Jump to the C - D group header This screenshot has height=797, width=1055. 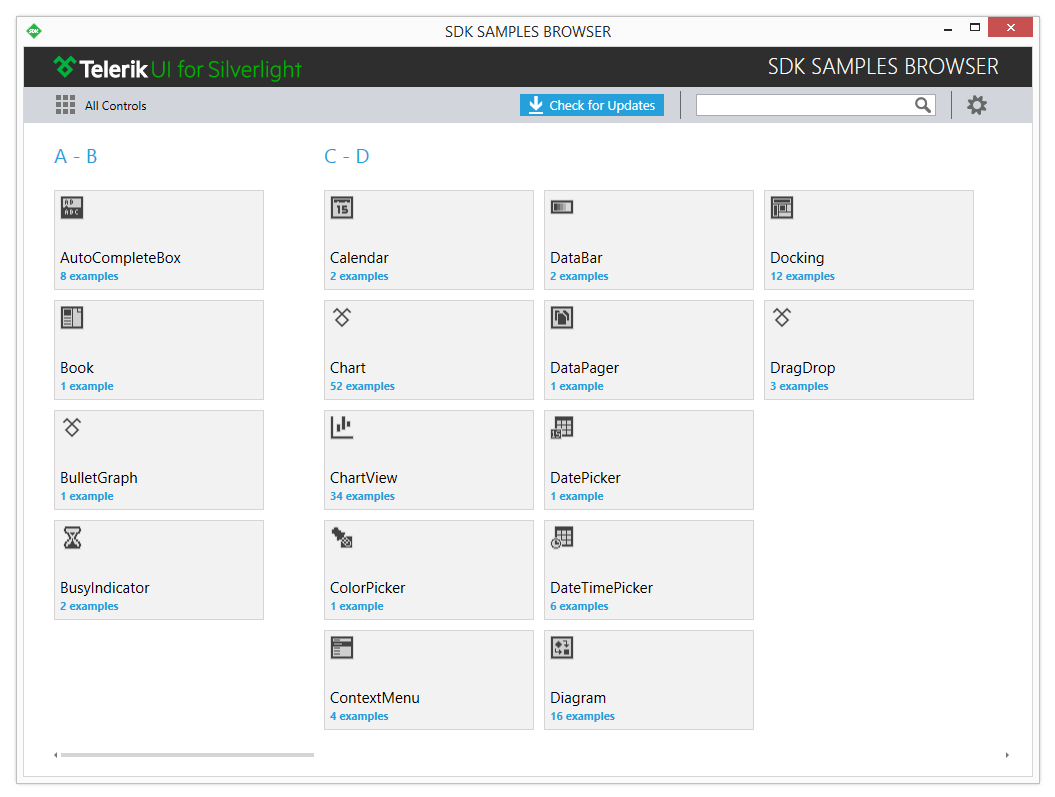pyautogui.click(x=347, y=157)
